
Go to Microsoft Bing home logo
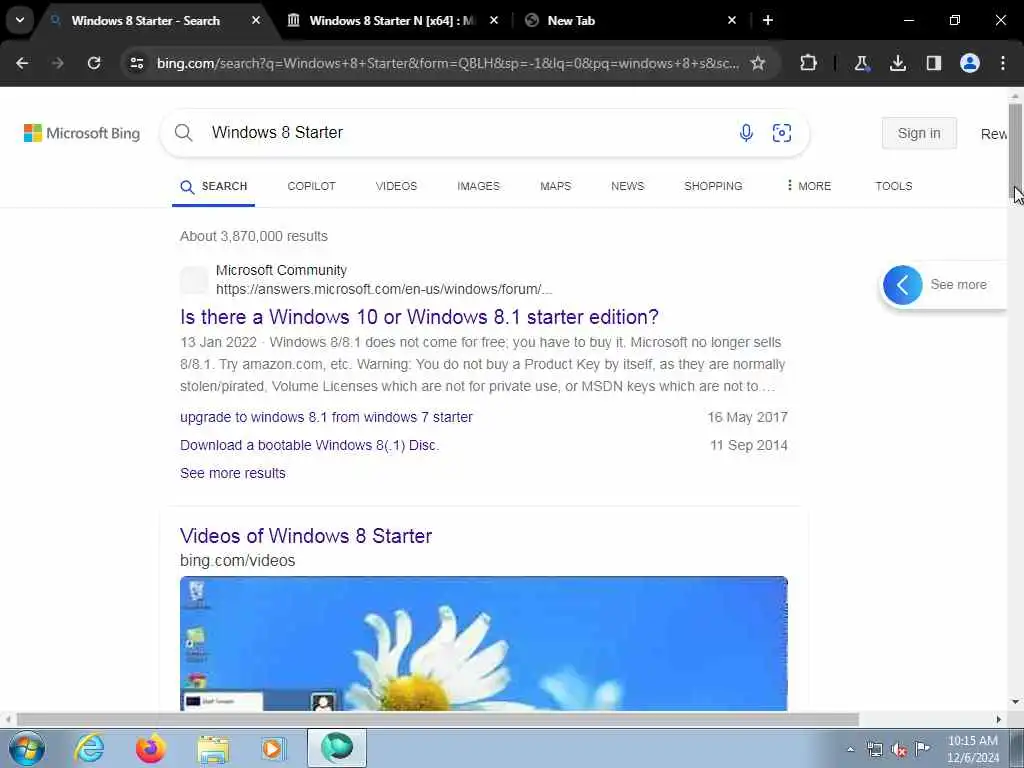(82, 133)
